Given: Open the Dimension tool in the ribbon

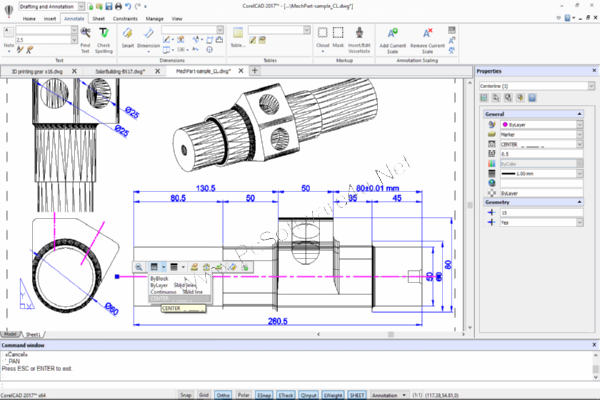Looking at the screenshot, I should [x=148, y=34].
